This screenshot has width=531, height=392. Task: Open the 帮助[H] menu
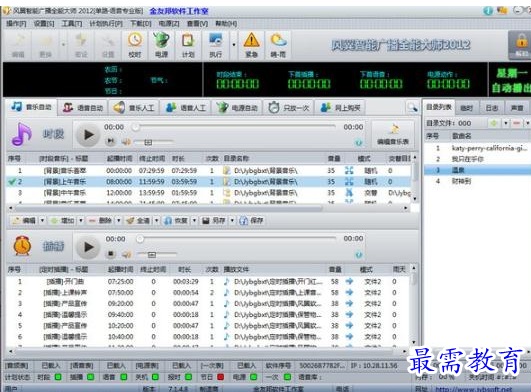(x=226, y=23)
